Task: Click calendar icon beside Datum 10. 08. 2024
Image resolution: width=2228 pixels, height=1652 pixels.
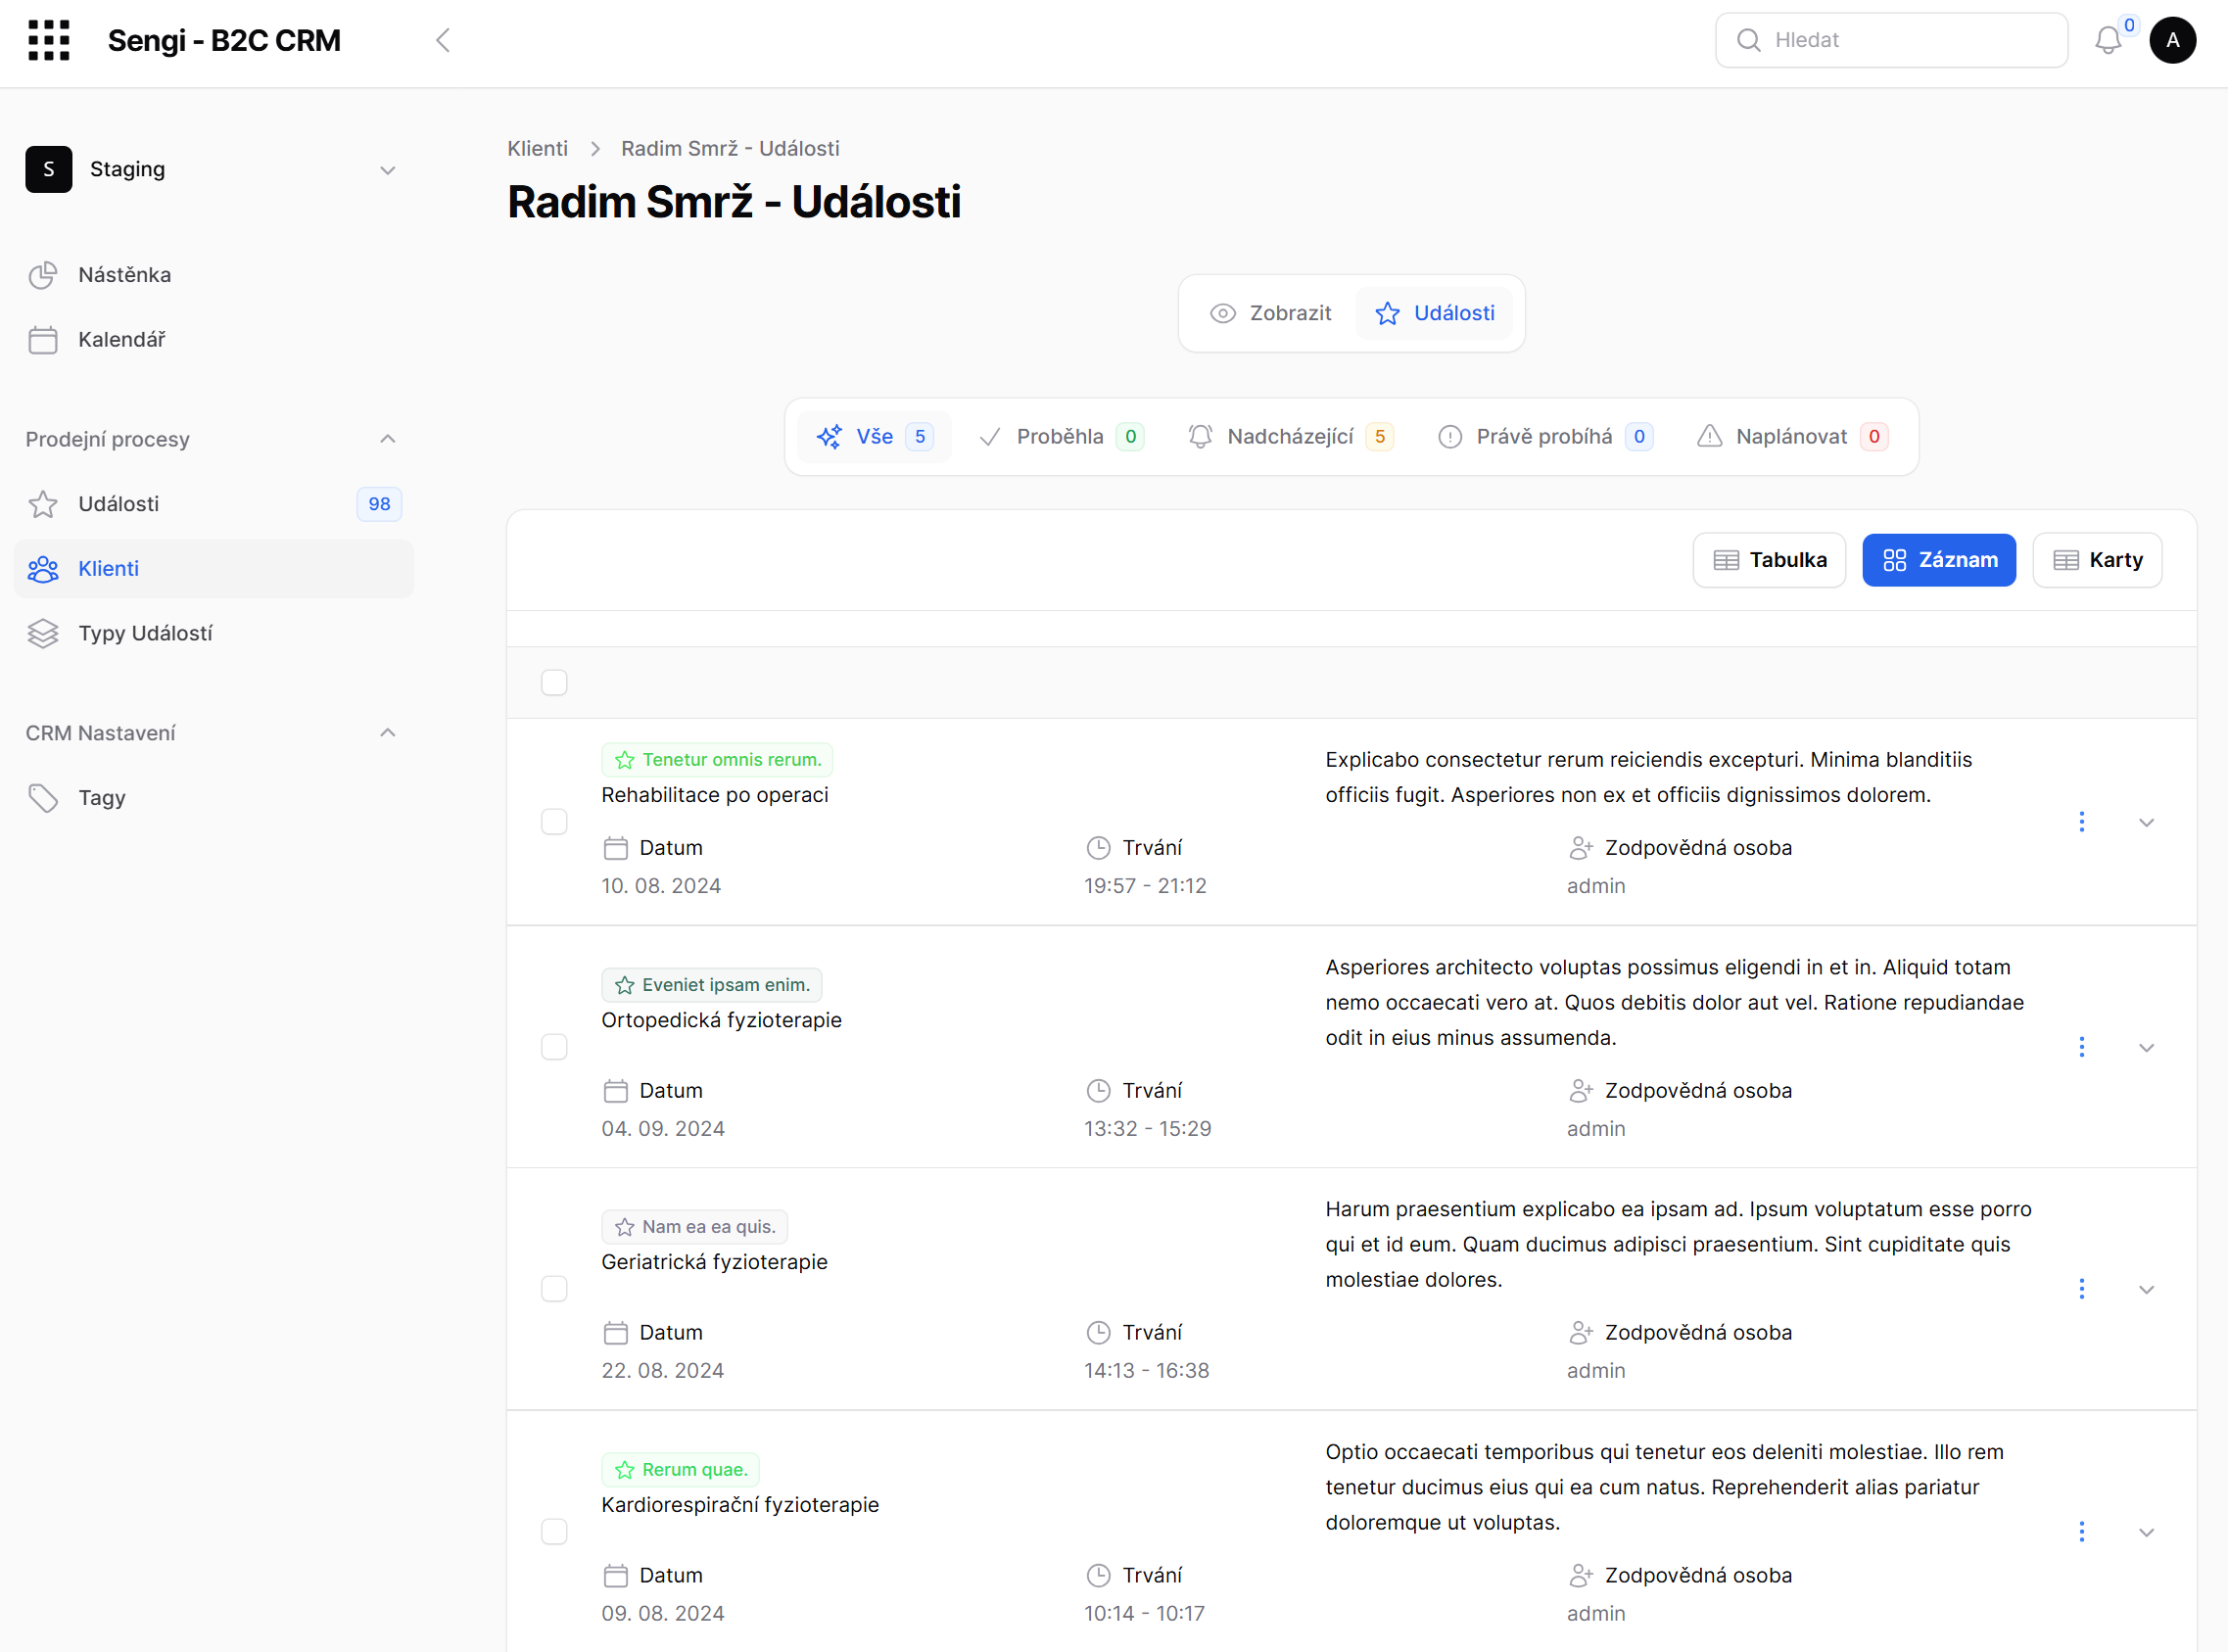Action: click(x=616, y=848)
